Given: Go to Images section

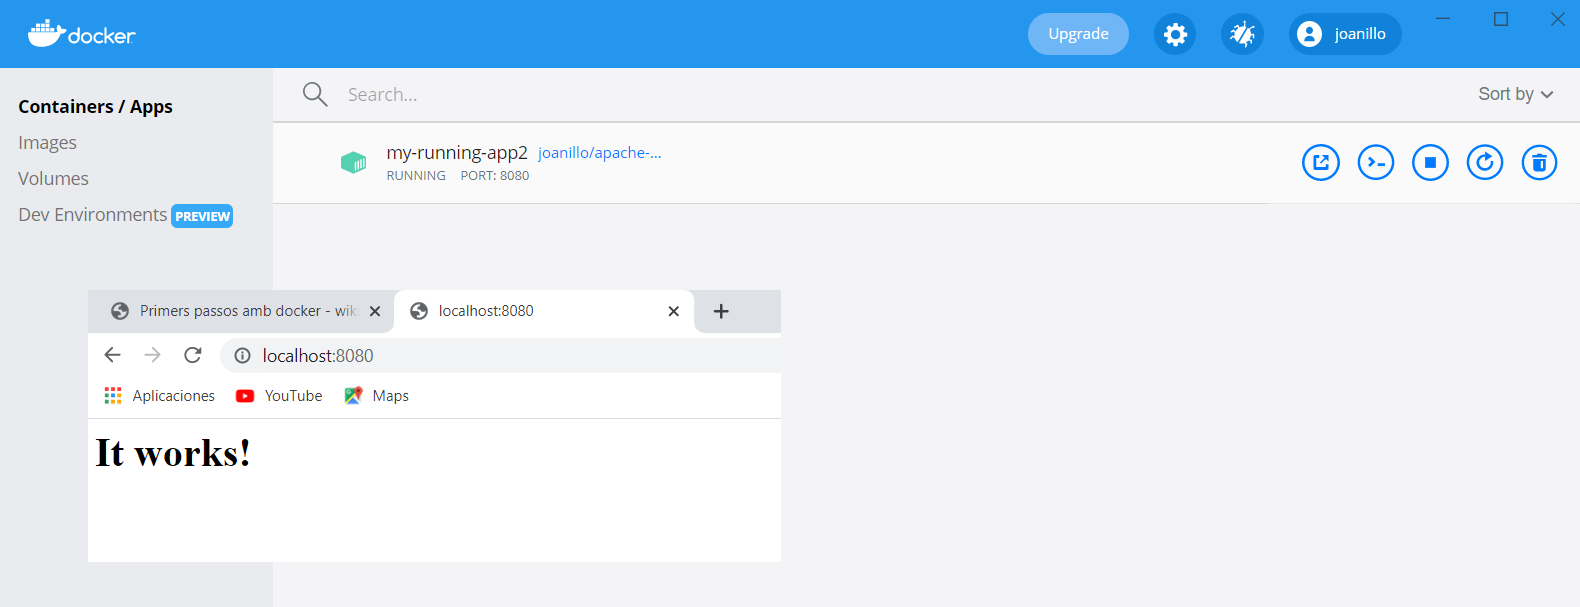Looking at the screenshot, I should point(47,143).
